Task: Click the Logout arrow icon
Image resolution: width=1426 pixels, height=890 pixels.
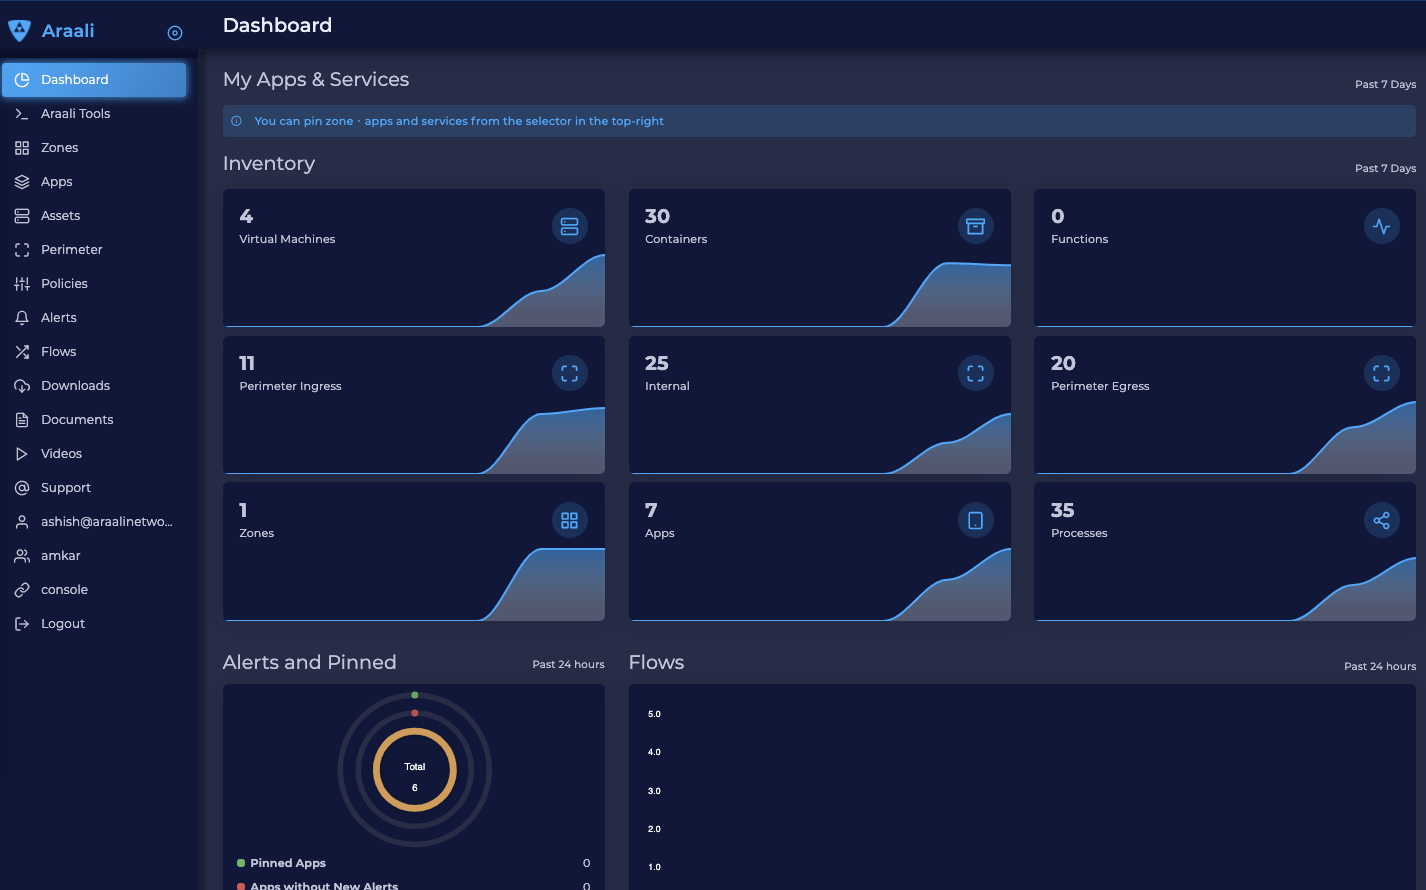Action: pyautogui.click(x=22, y=624)
